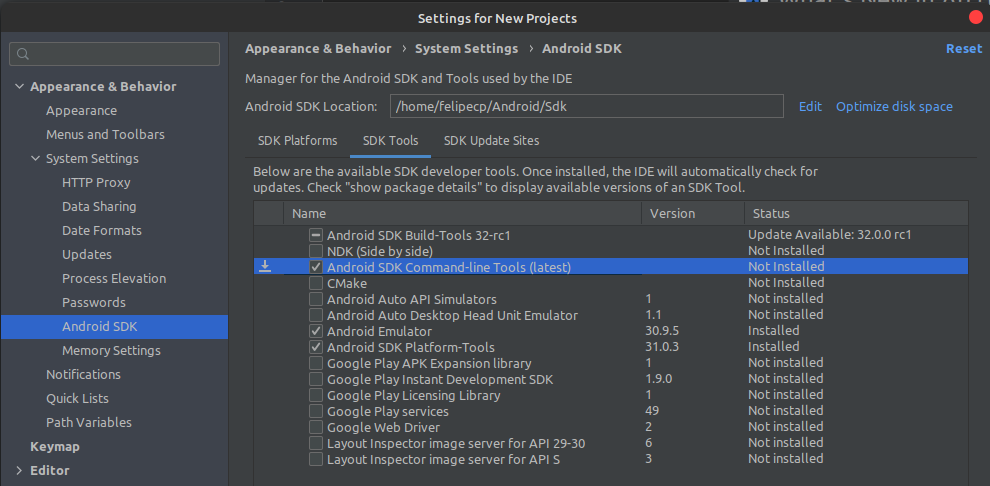Enable Google Play Licensing Library checkbox

316,395
